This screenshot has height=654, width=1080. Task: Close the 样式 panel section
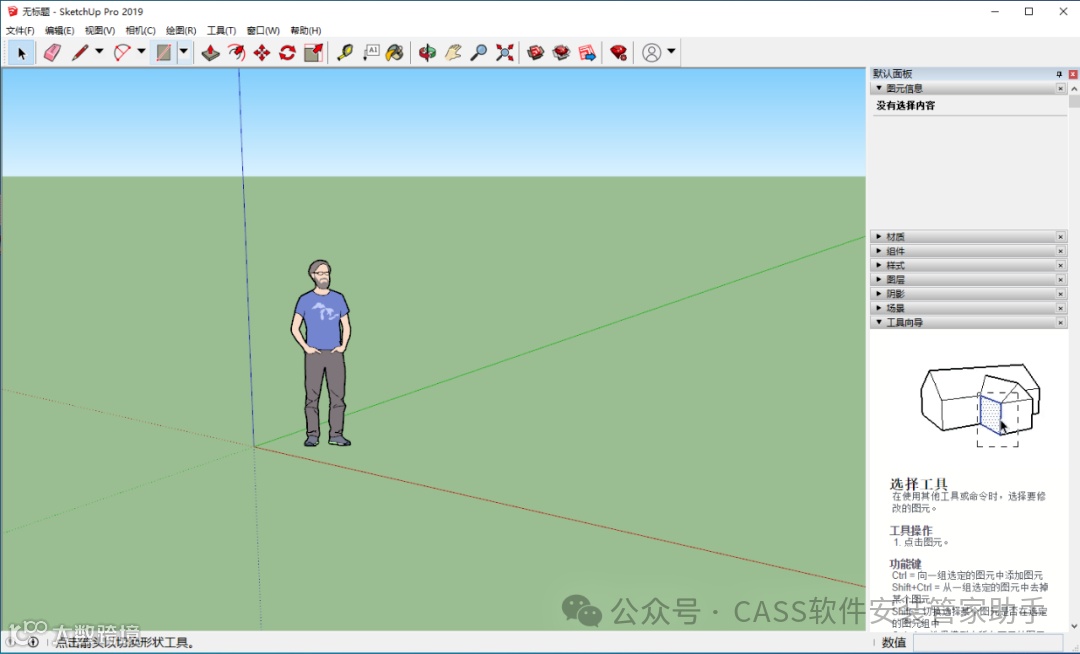[1061, 265]
